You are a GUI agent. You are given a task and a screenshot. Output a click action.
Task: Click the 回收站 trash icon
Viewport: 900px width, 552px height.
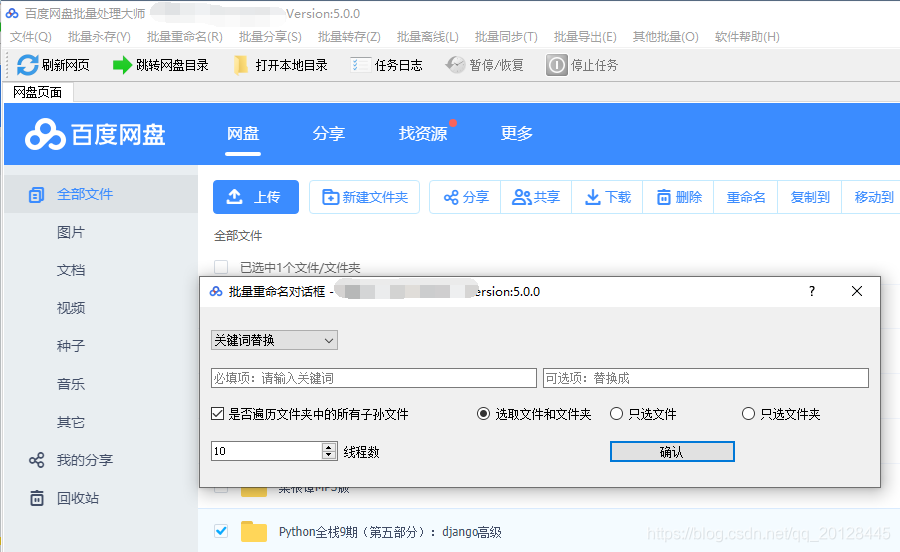pos(36,498)
